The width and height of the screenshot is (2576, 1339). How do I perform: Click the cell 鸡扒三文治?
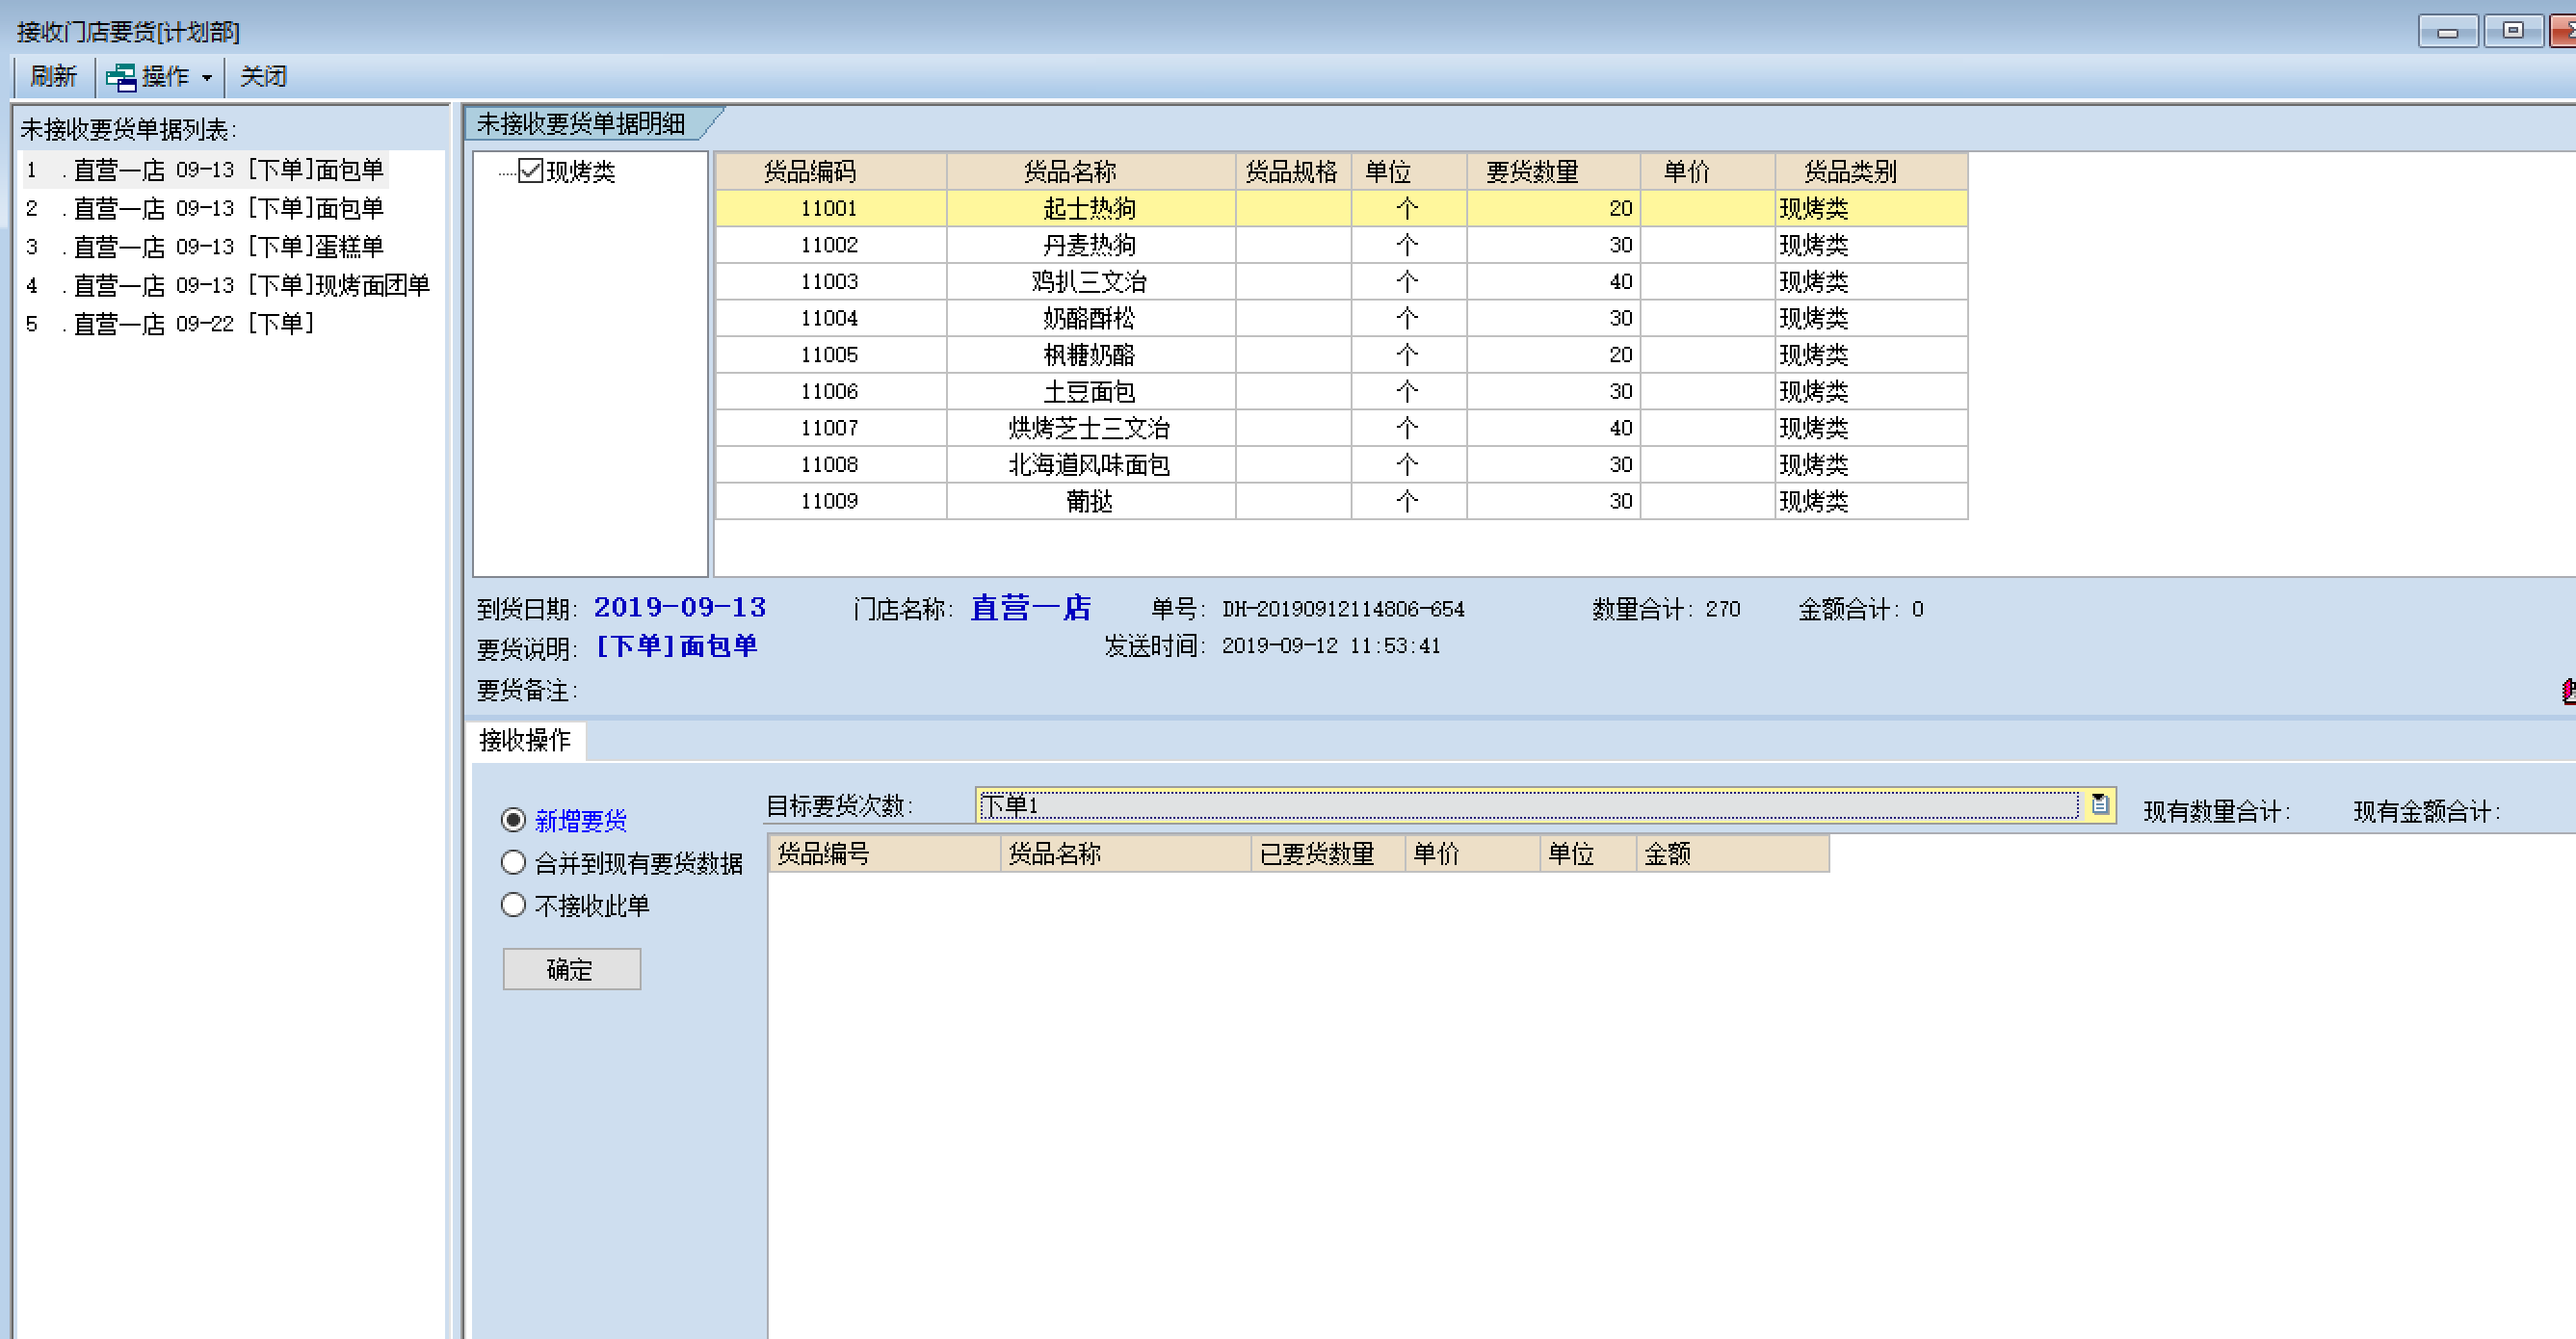(x=1090, y=281)
